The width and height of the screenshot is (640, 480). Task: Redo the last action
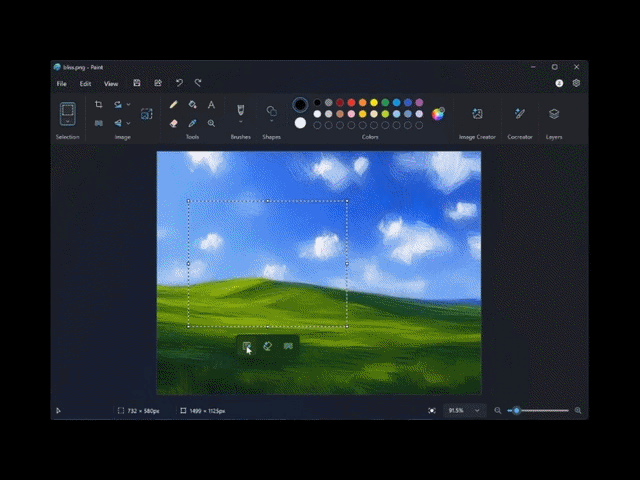(x=198, y=83)
